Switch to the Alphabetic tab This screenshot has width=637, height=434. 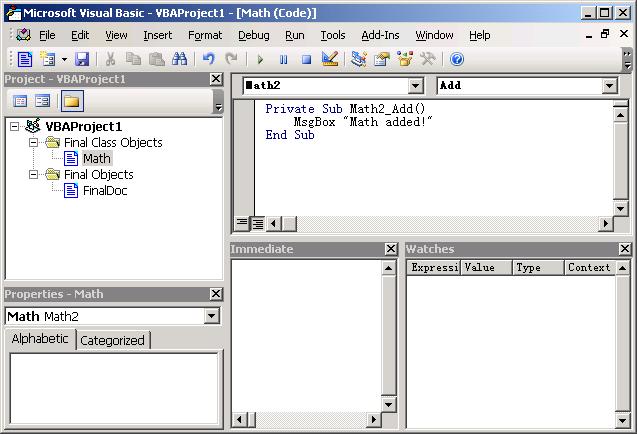click(40, 339)
